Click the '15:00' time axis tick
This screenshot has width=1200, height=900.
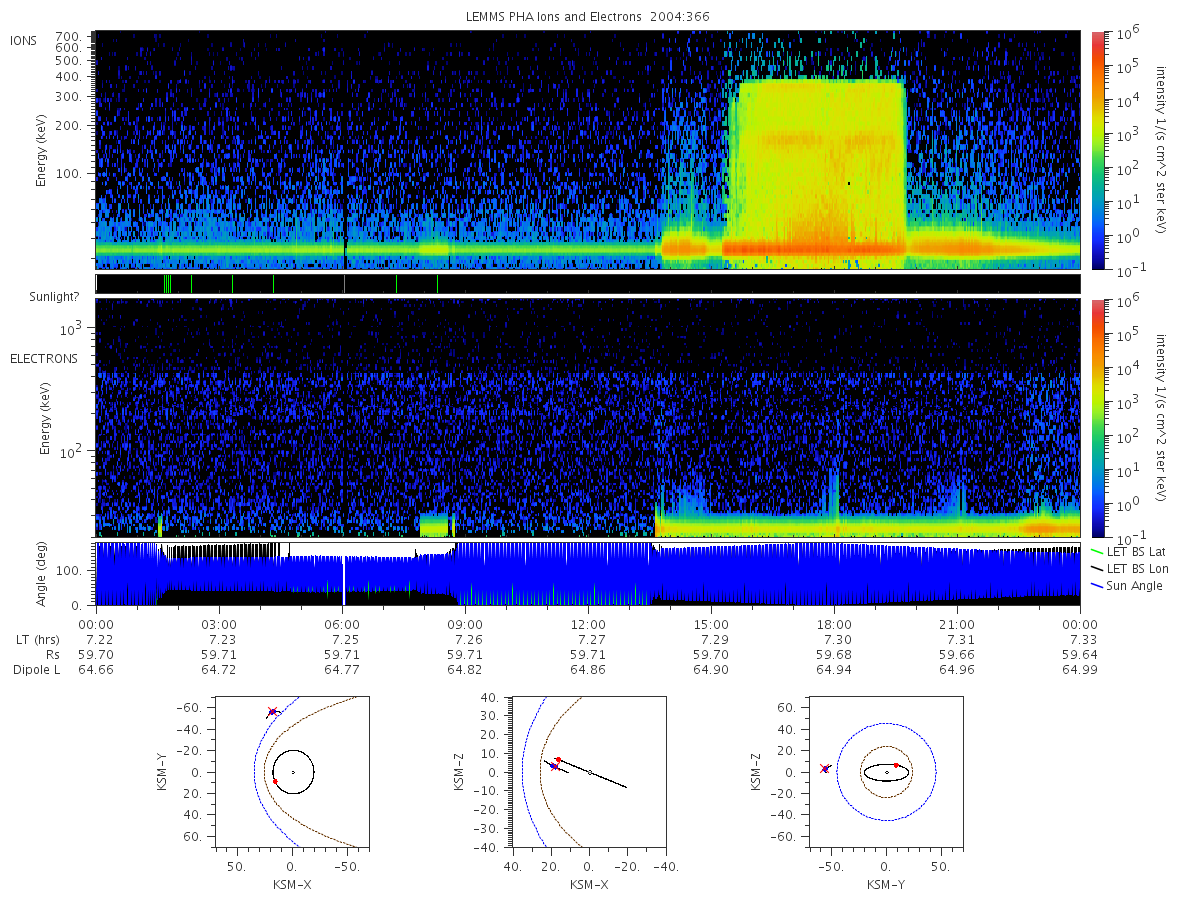tap(711, 623)
